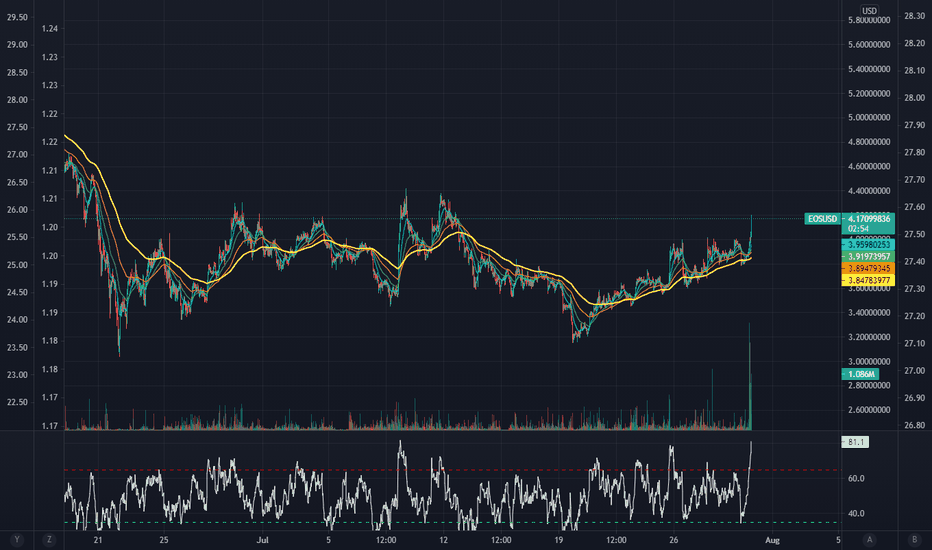The image size is (932, 550).
Task: Select the yellow 3.84783977 average label
Action: point(868,280)
